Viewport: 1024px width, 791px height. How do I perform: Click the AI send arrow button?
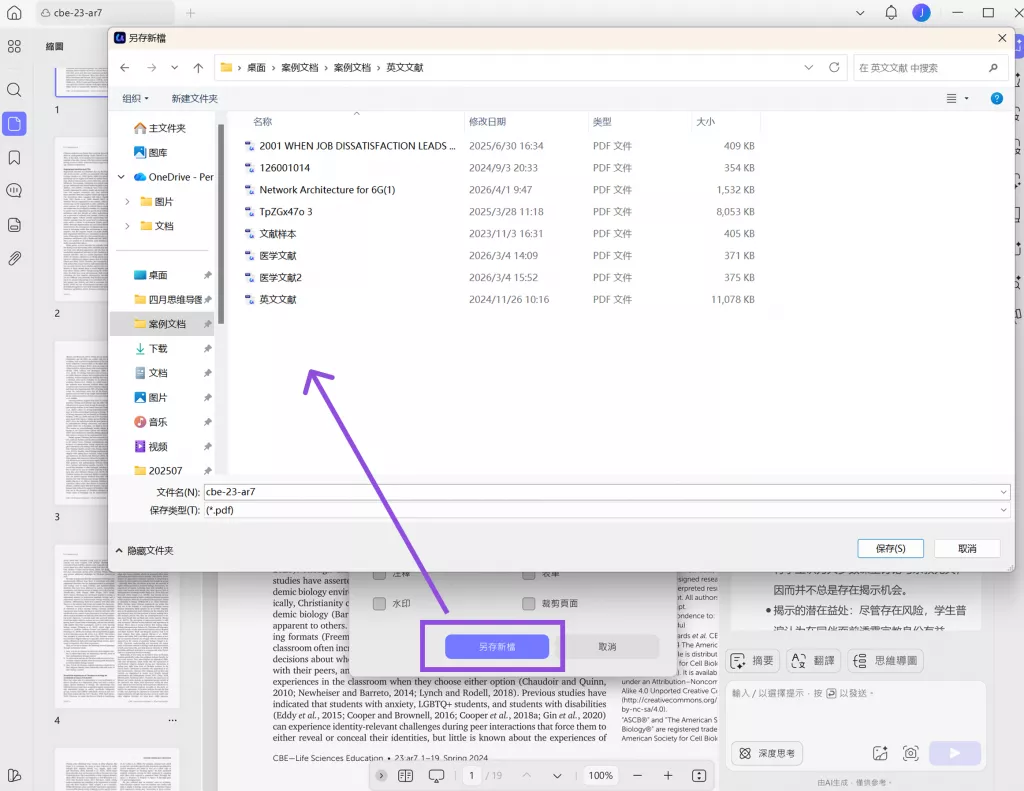[x=955, y=753]
